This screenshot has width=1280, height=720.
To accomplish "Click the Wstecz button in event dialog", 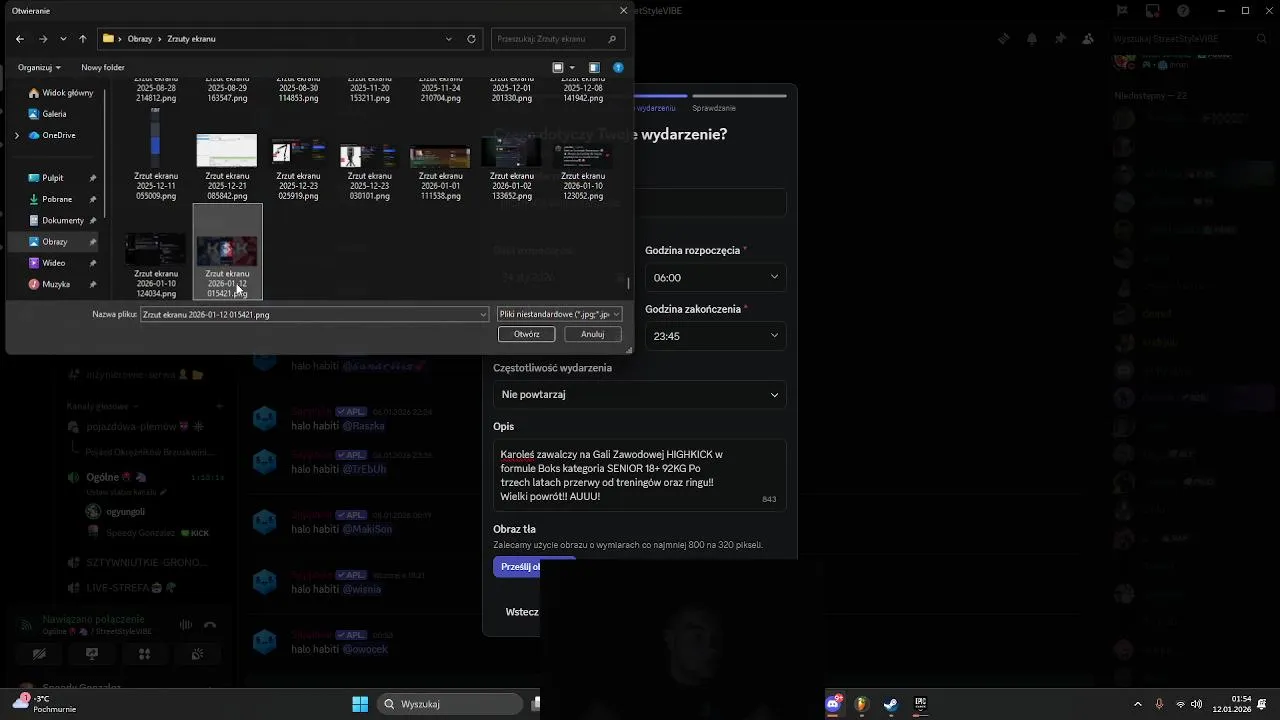I will point(521,612).
